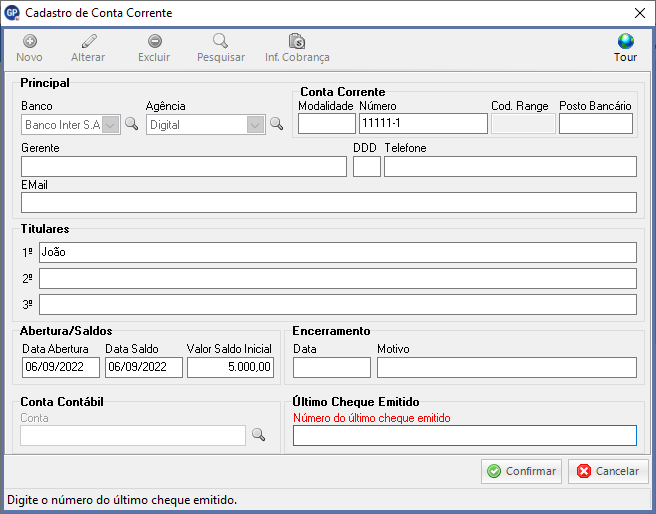Click the Cod. Range field

tap(523, 124)
